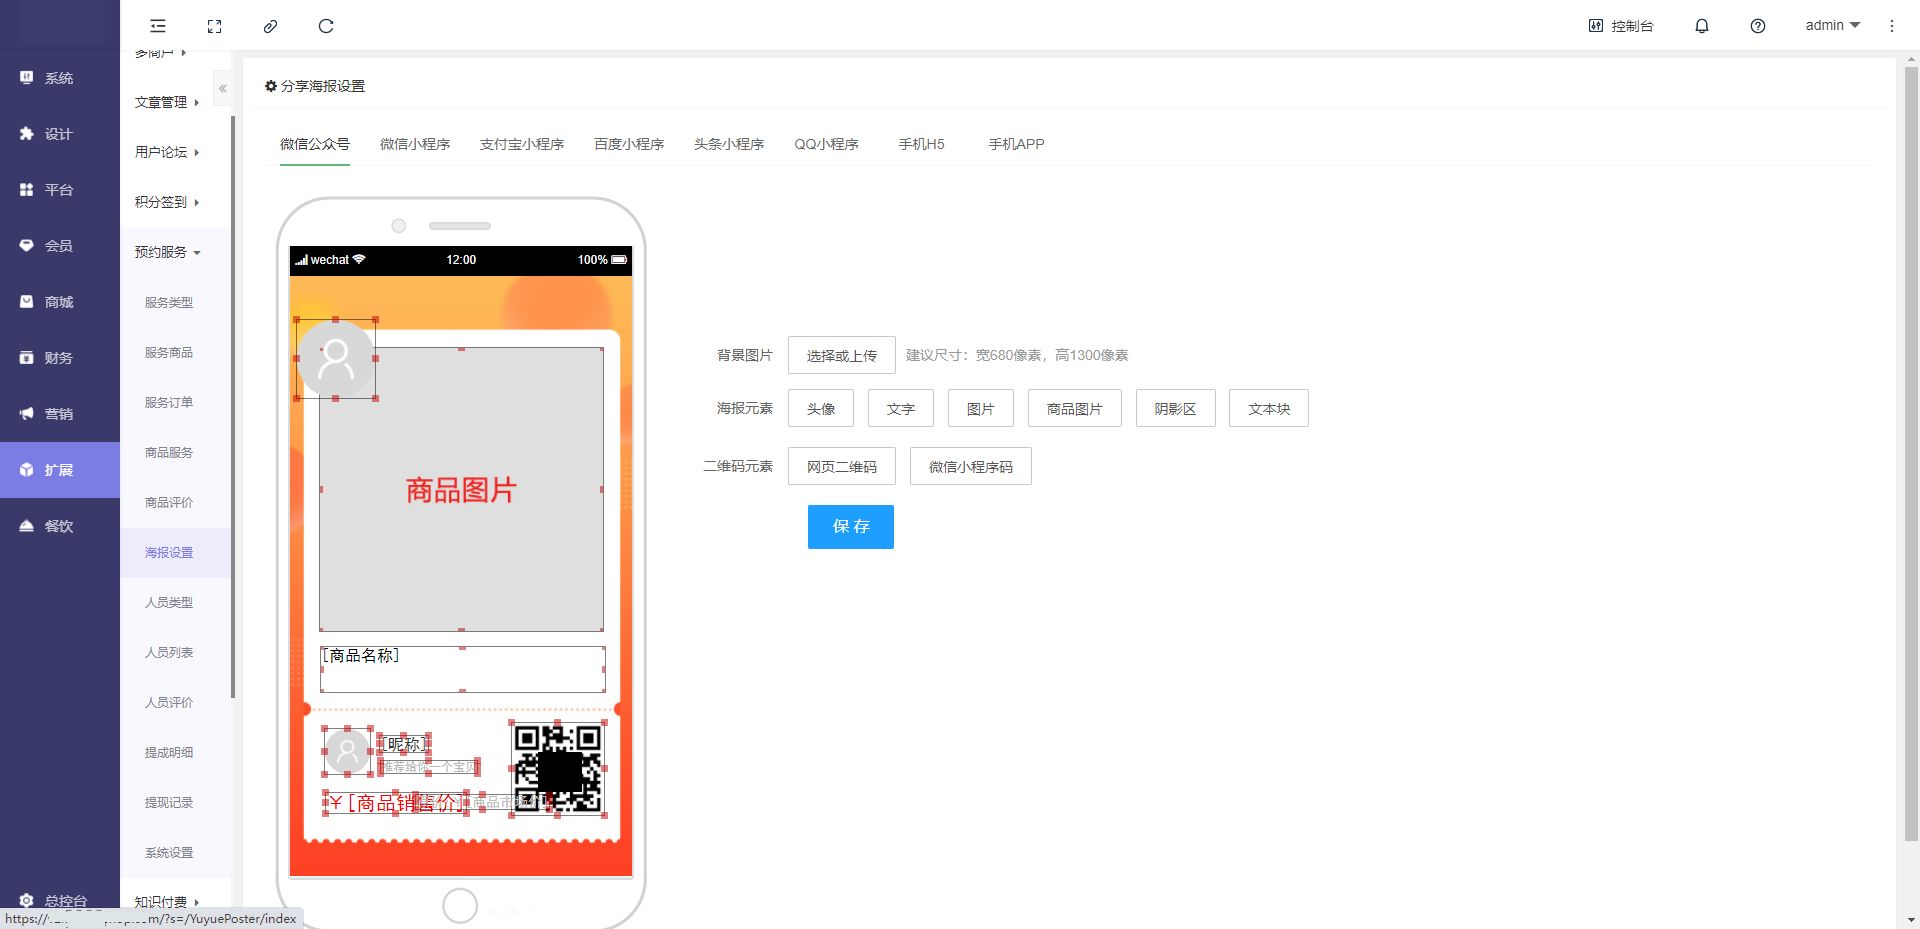Expand the 文章管理 menu group
Image resolution: width=1920 pixels, height=929 pixels.
pyautogui.click(x=167, y=102)
